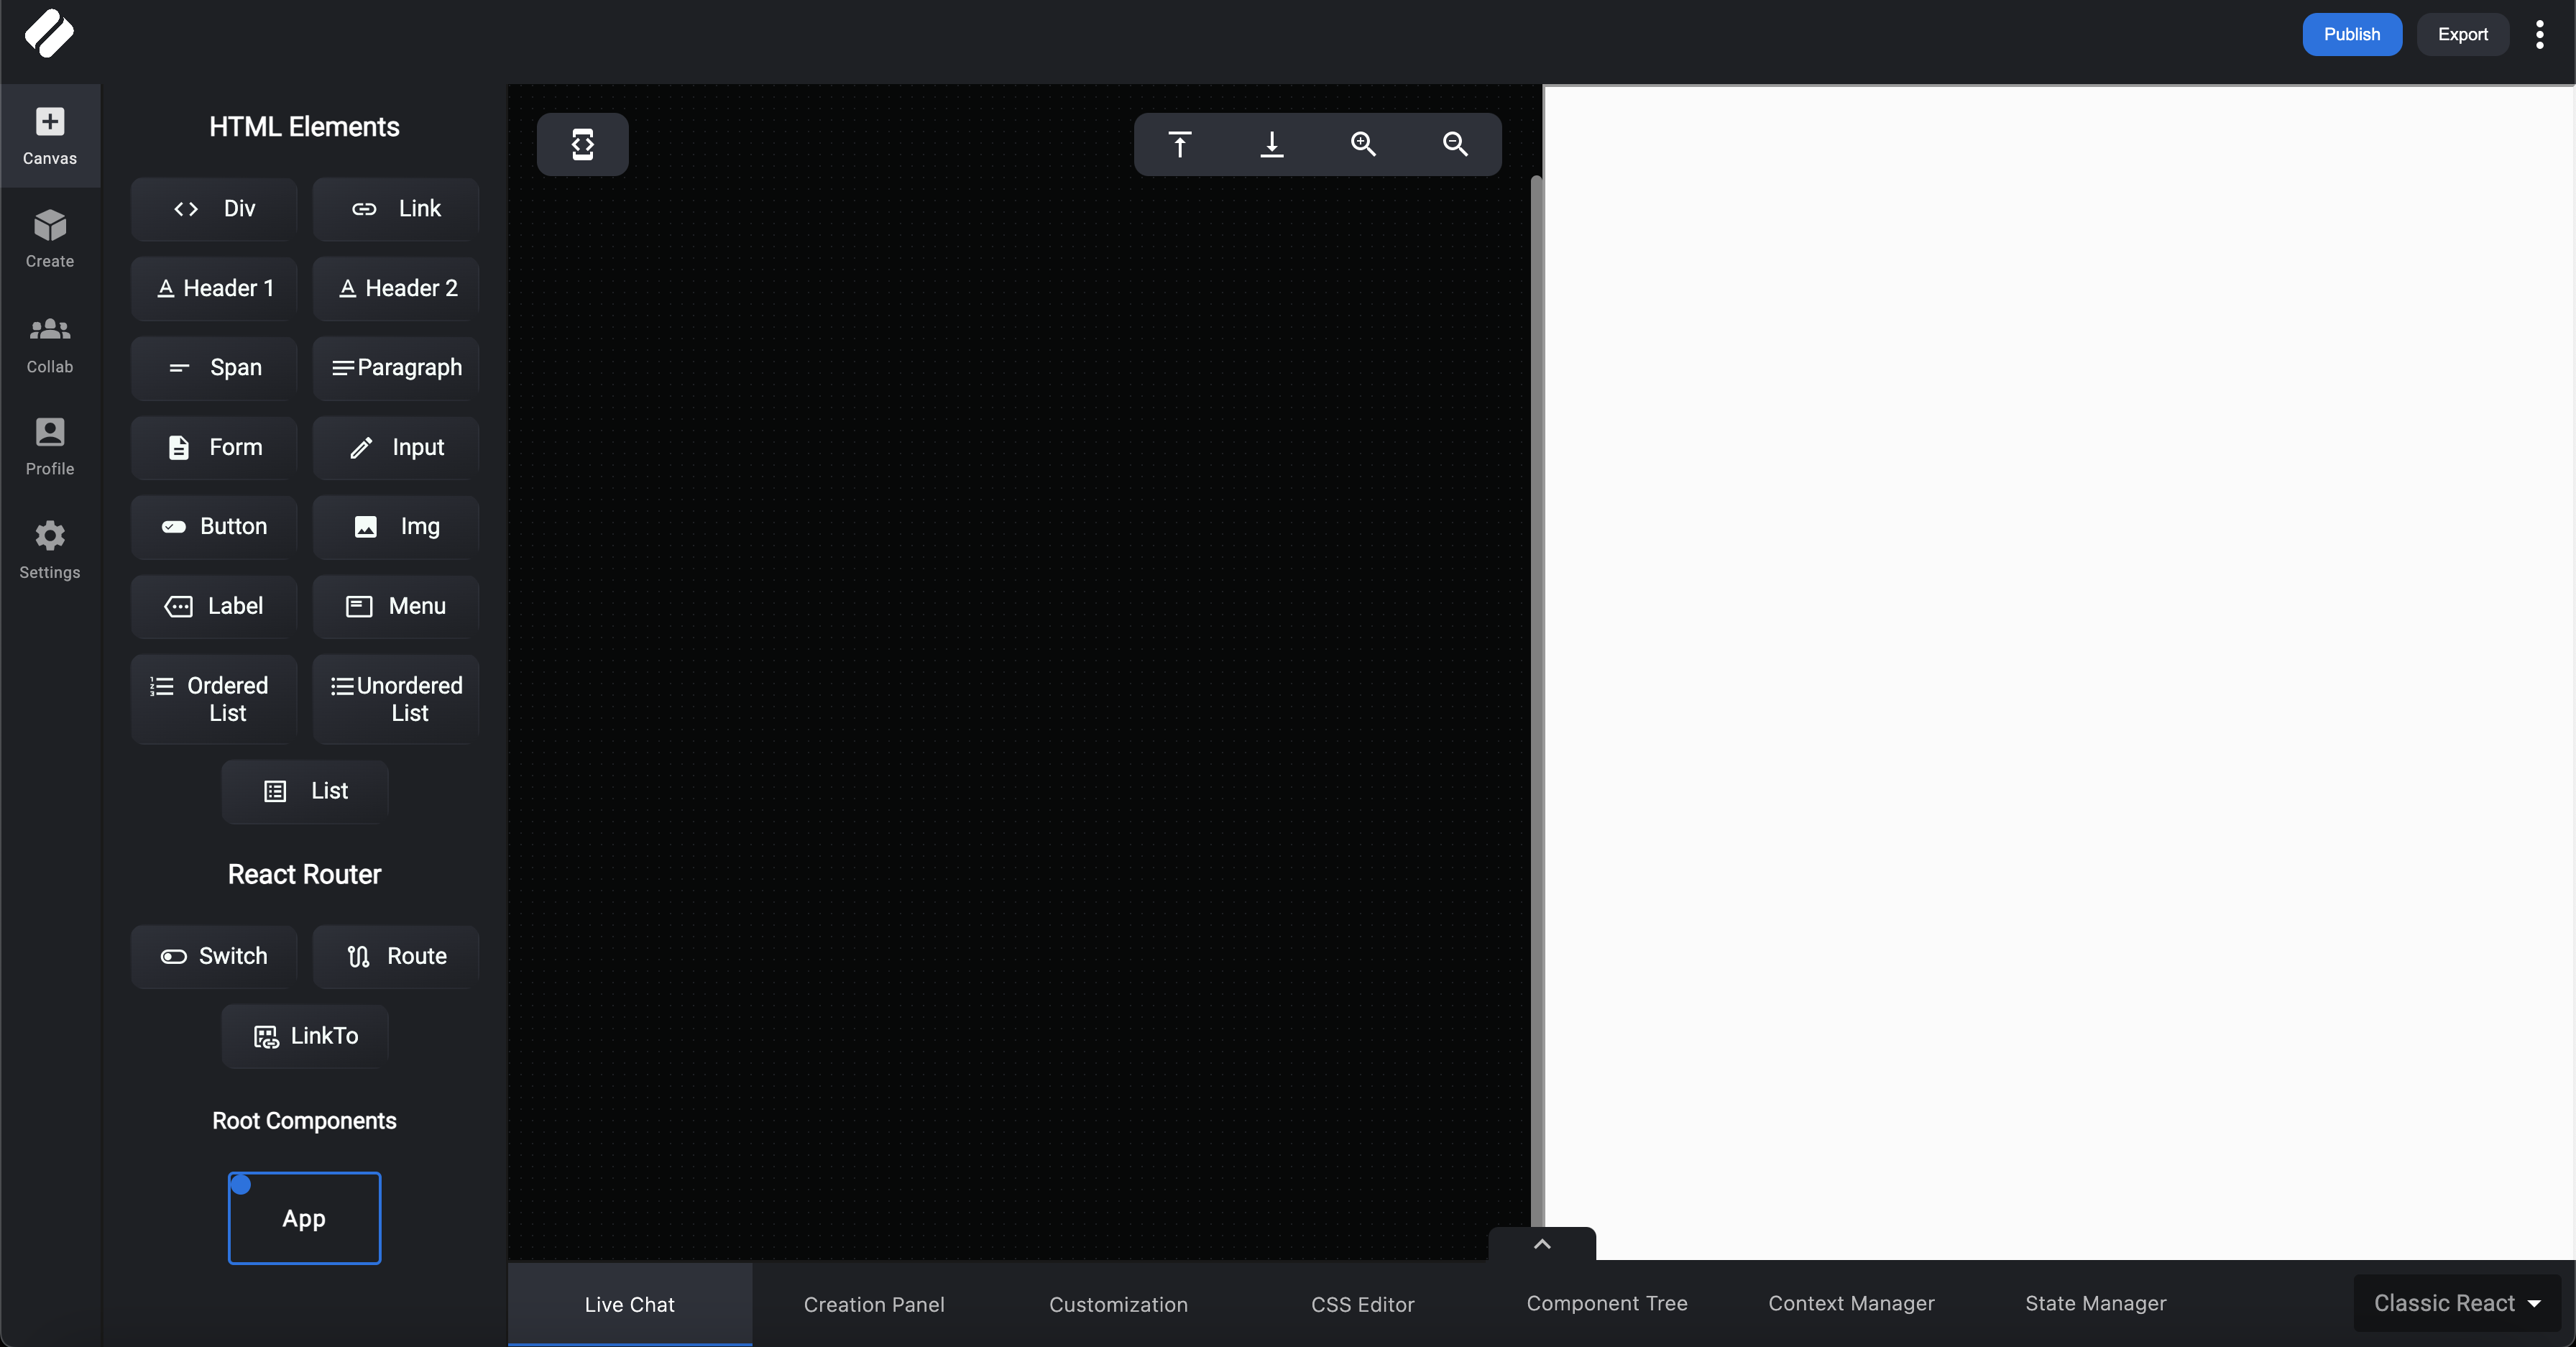2576x1347 pixels.
Task: Click the scroll-to-top arrow icon
Action: 1180,144
